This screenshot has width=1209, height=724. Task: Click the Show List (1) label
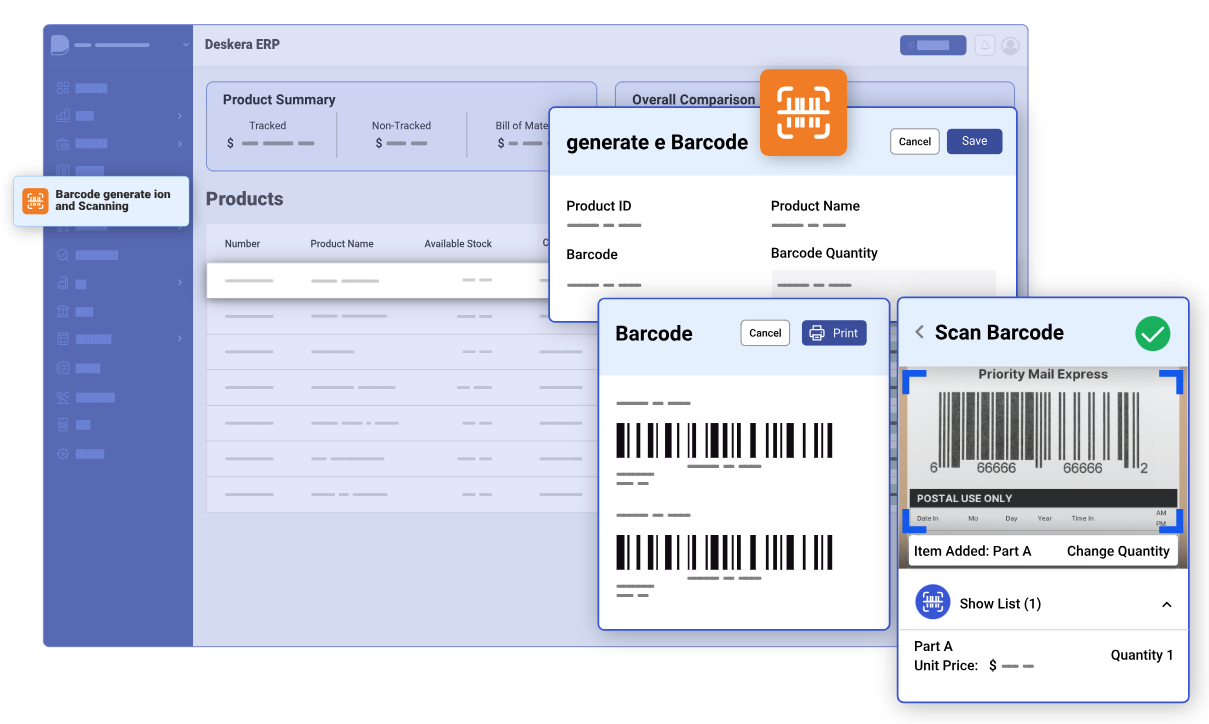pos(1000,604)
